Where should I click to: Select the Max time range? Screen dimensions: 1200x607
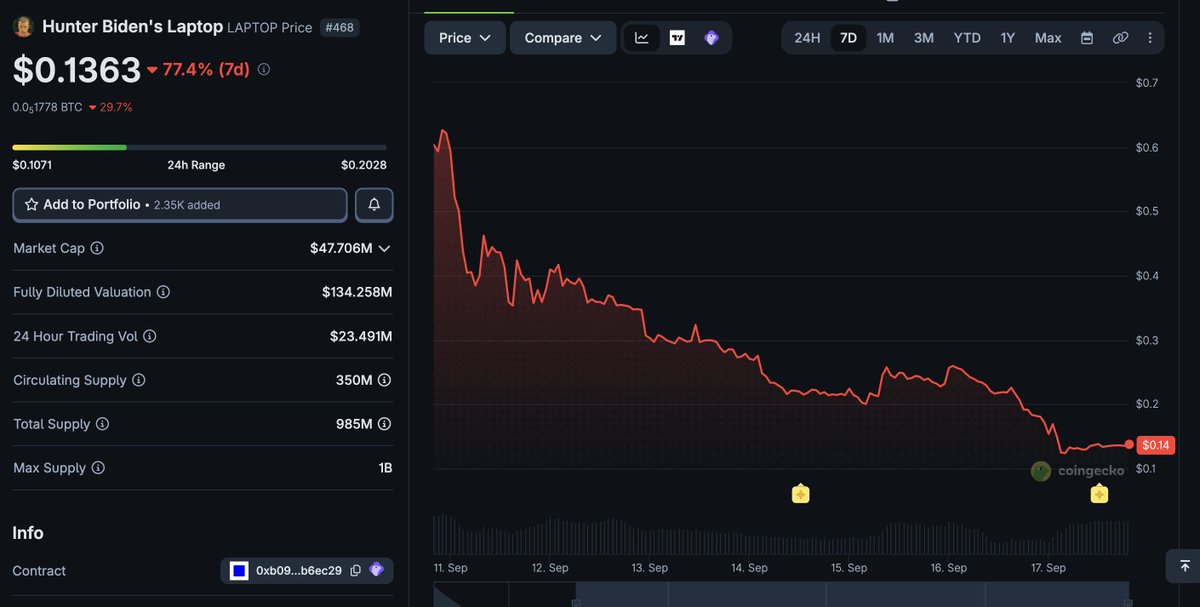tap(1048, 38)
